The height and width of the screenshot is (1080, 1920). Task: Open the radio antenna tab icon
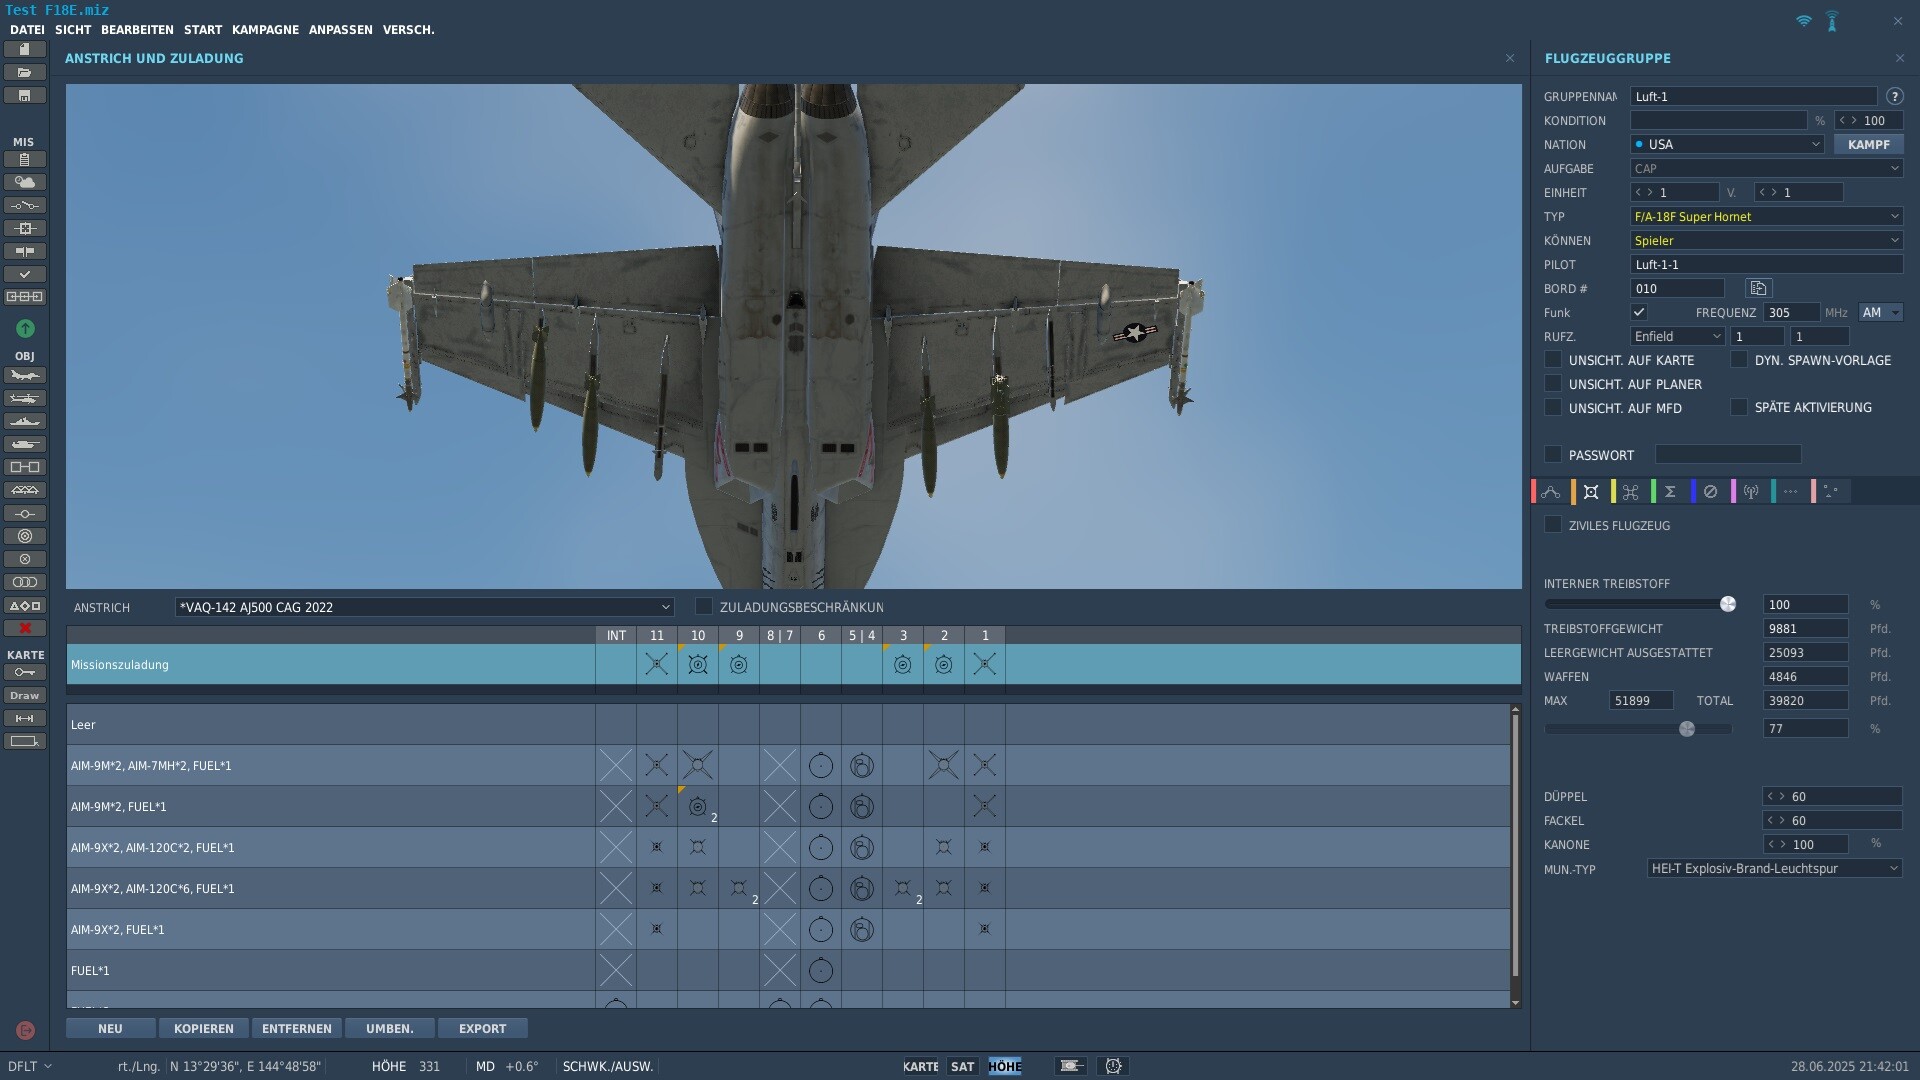pos(1751,491)
